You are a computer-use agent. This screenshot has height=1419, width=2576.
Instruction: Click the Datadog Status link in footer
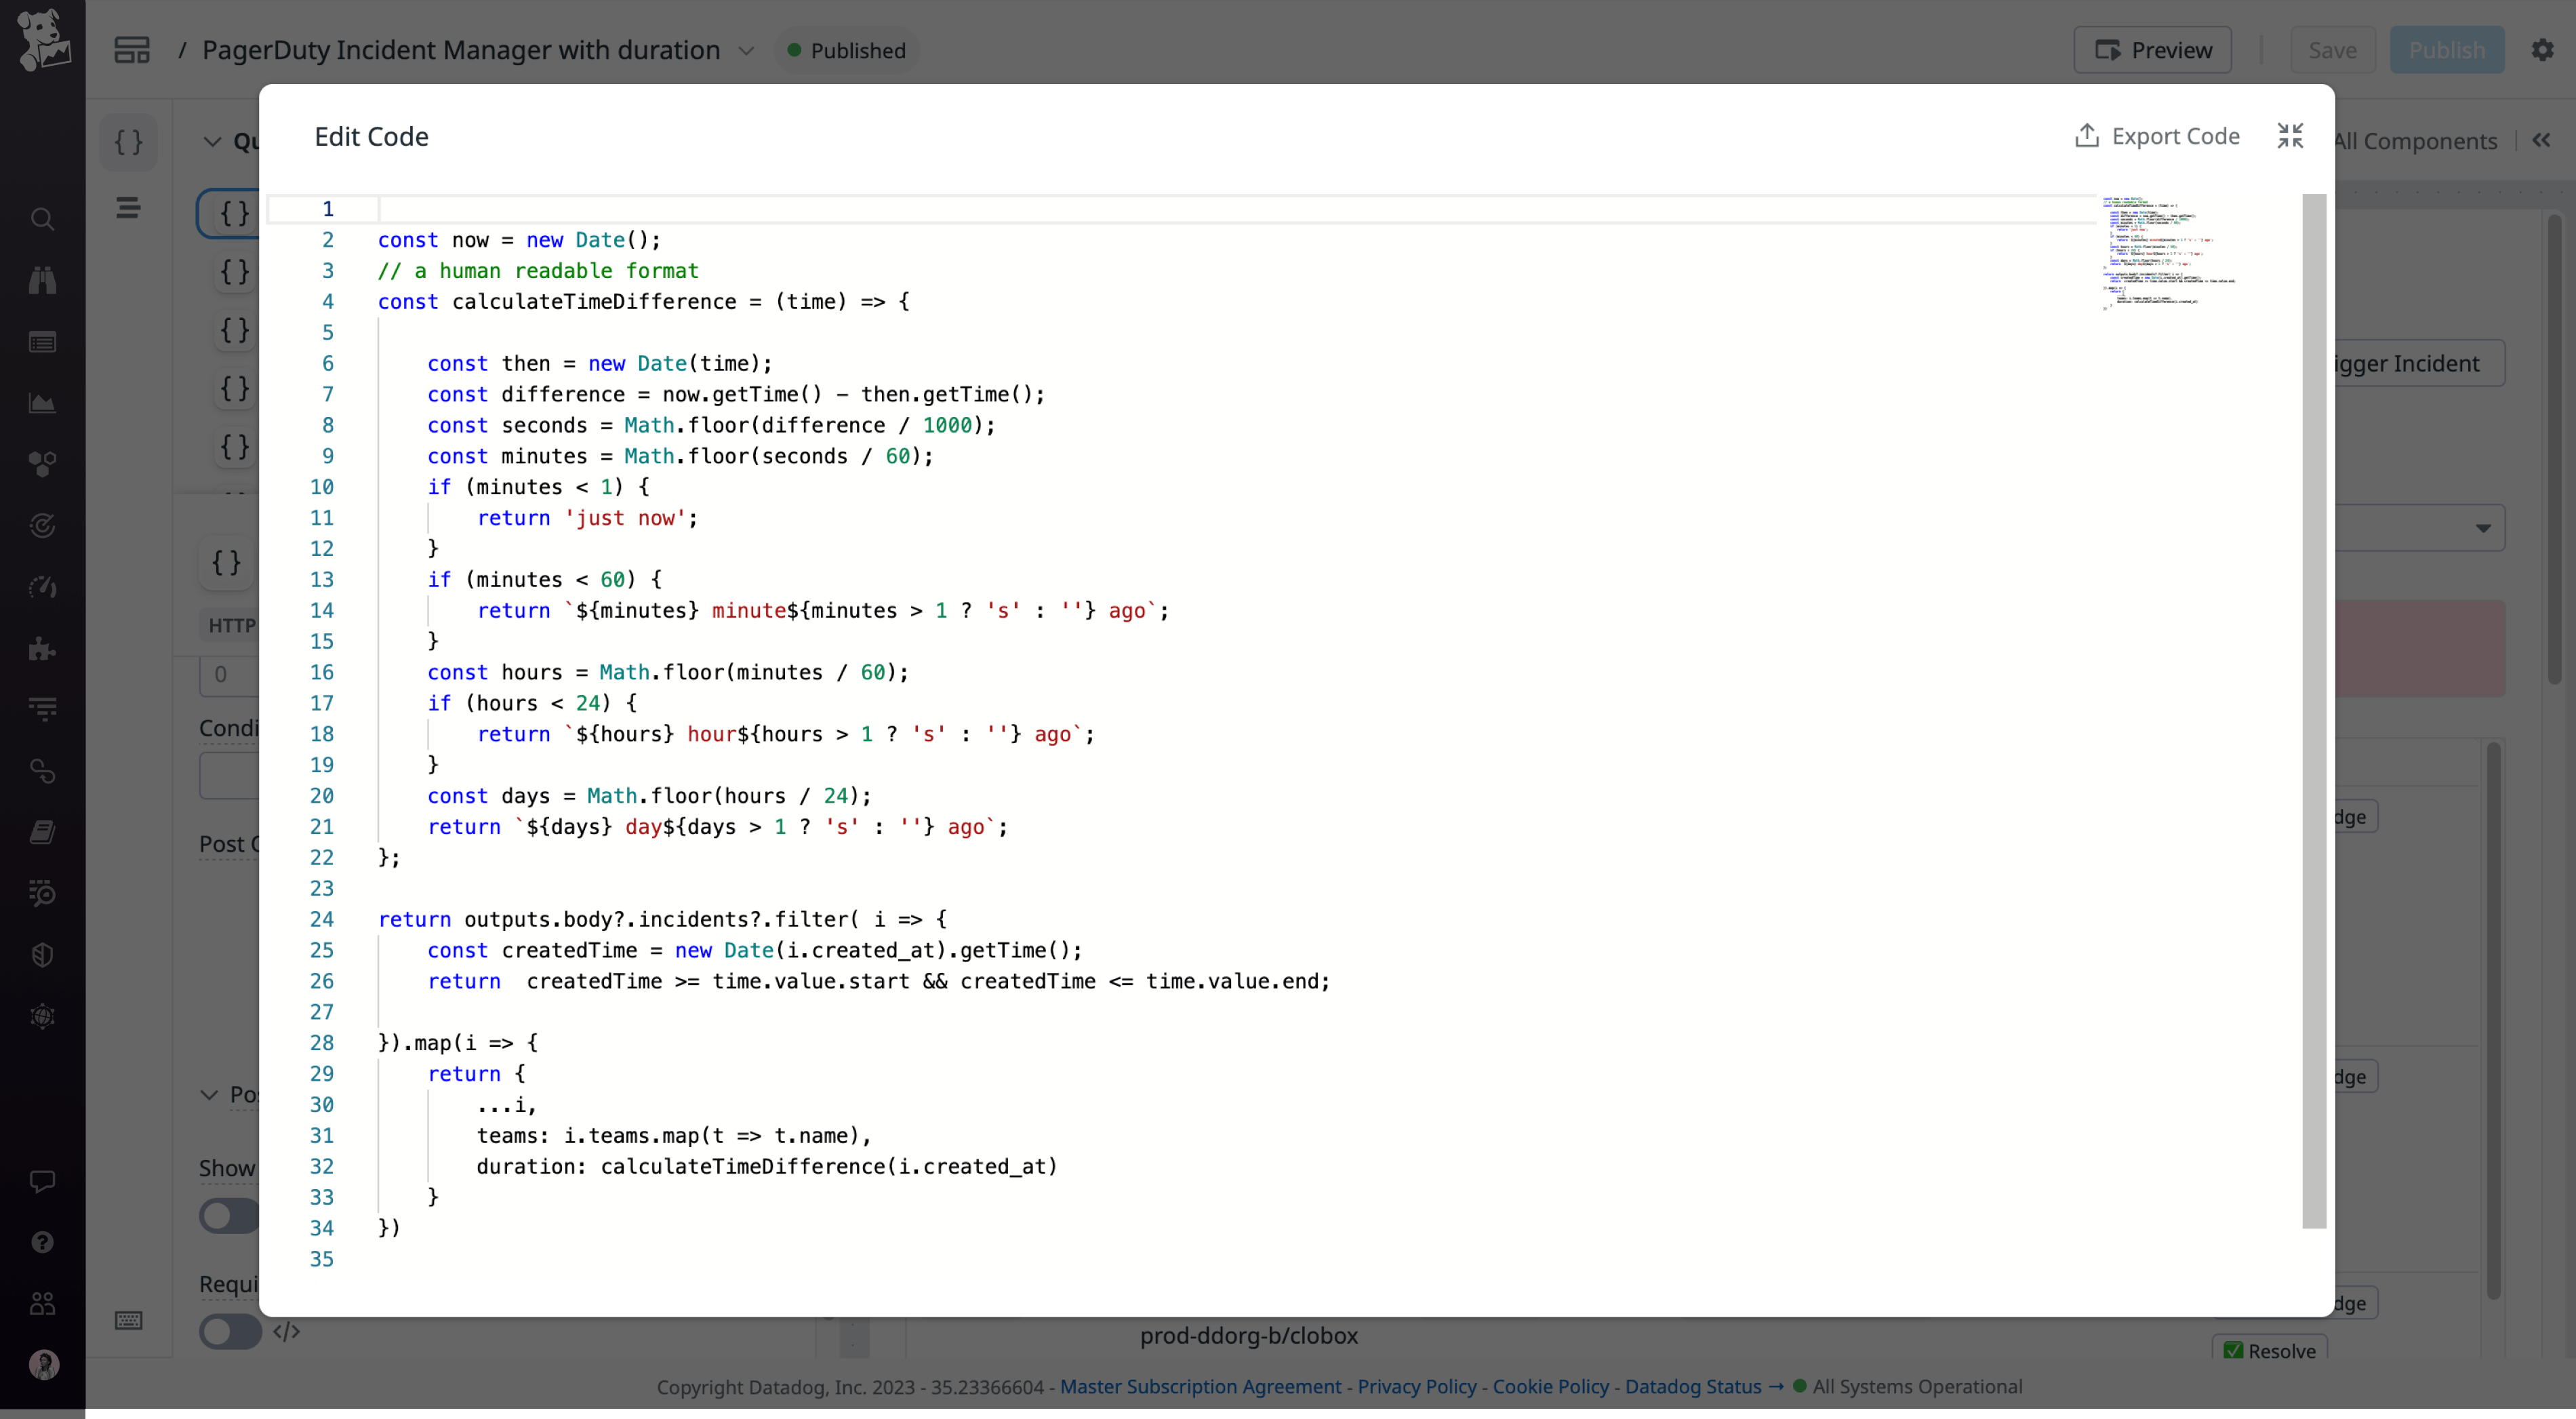click(1694, 1387)
